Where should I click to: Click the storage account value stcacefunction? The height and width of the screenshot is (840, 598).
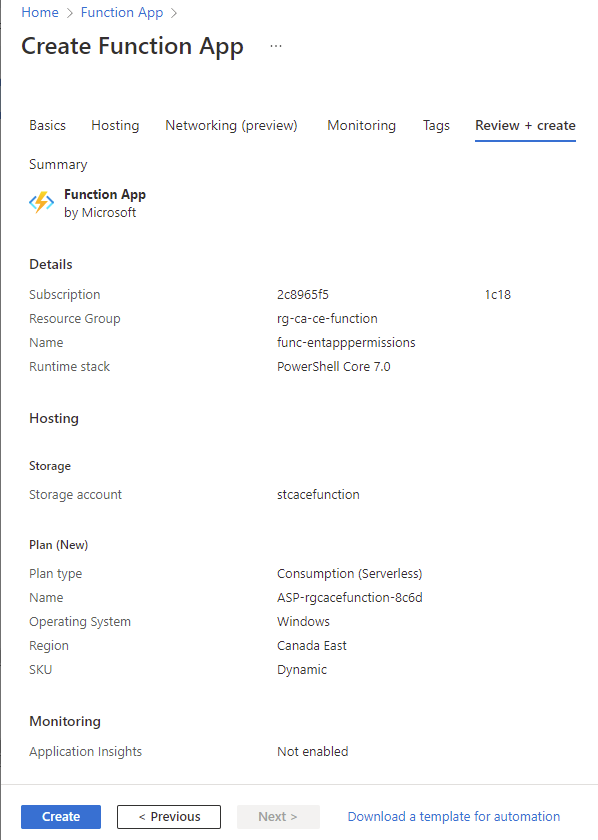pyautogui.click(x=318, y=494)
